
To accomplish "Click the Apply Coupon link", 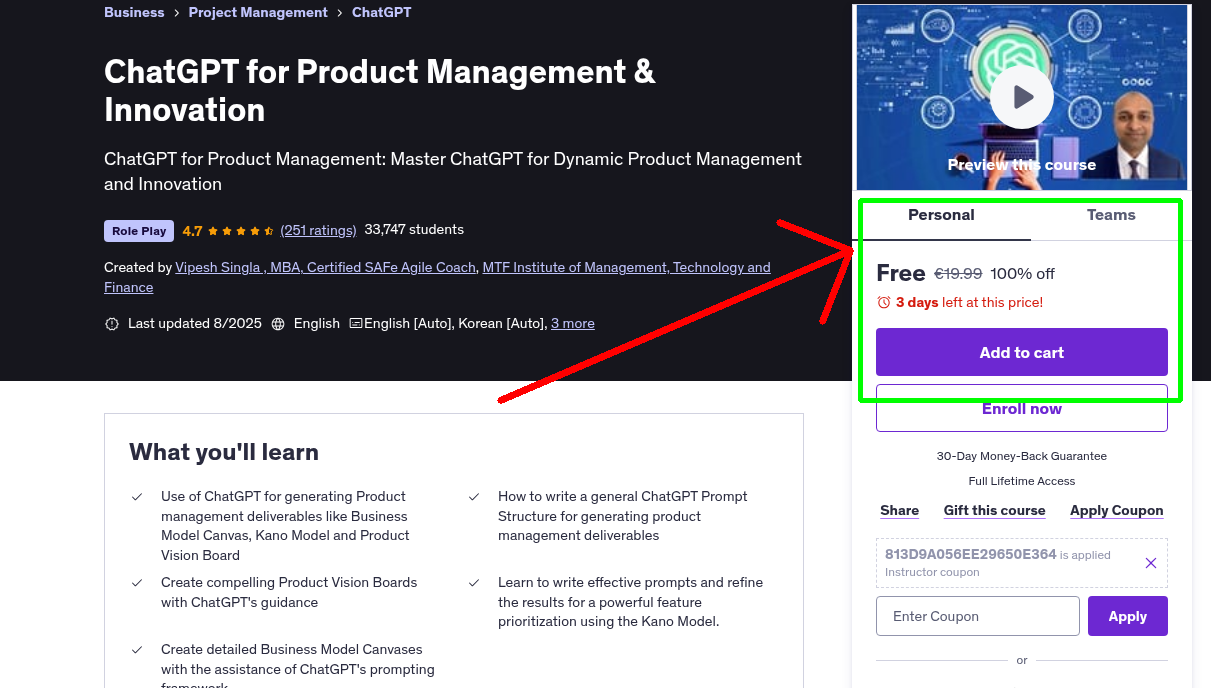I will (1117, 510).
